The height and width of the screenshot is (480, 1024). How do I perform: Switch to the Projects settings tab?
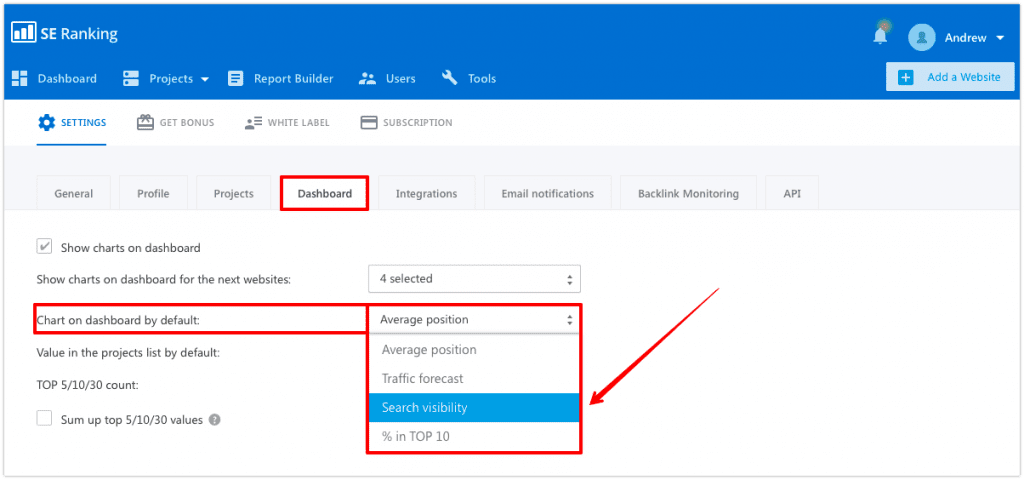pyautogui.click(x=234, y=193)
